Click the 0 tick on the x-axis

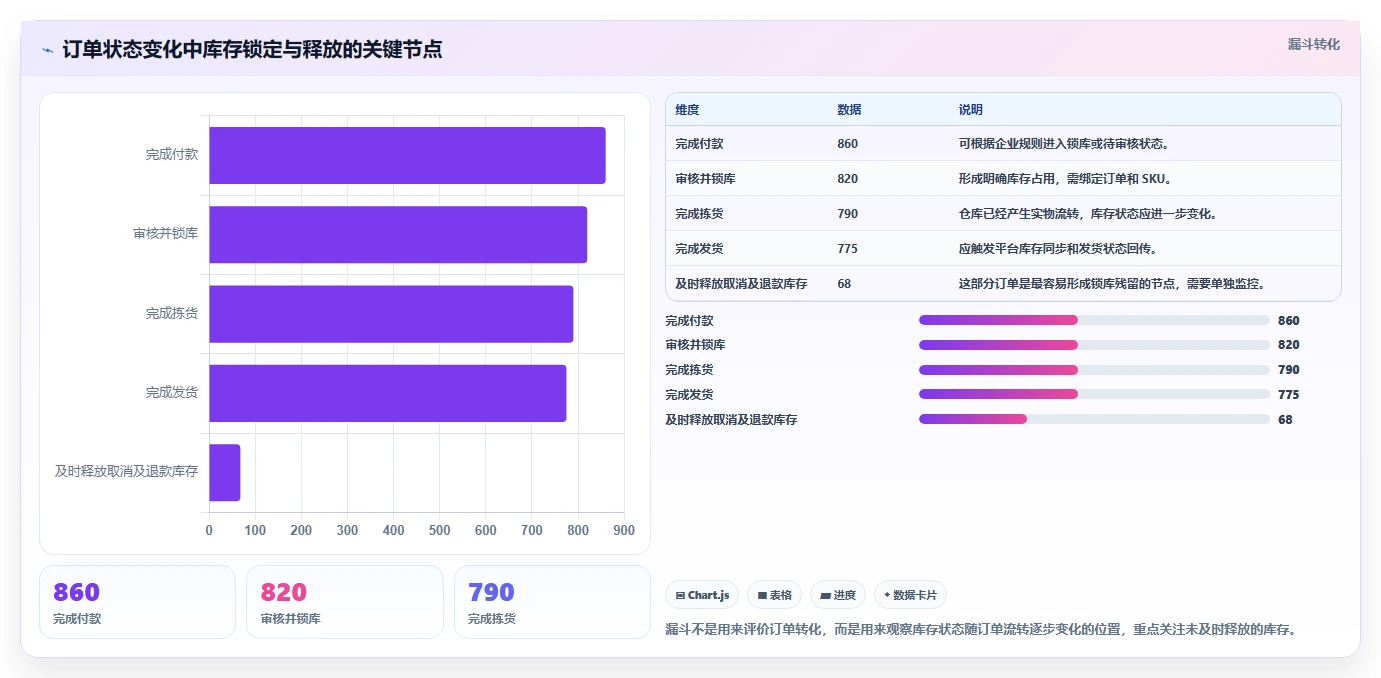pos(209,531)
